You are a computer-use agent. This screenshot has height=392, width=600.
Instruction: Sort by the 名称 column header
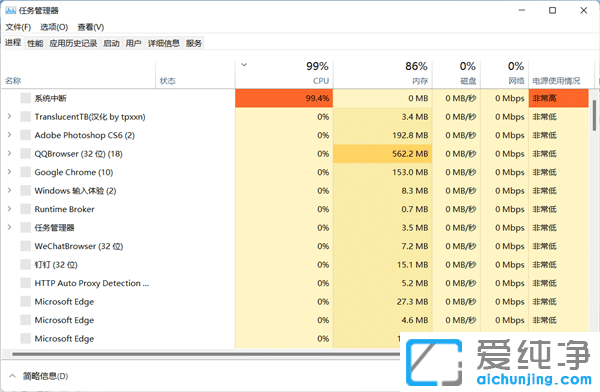click(x=78, y=75)
